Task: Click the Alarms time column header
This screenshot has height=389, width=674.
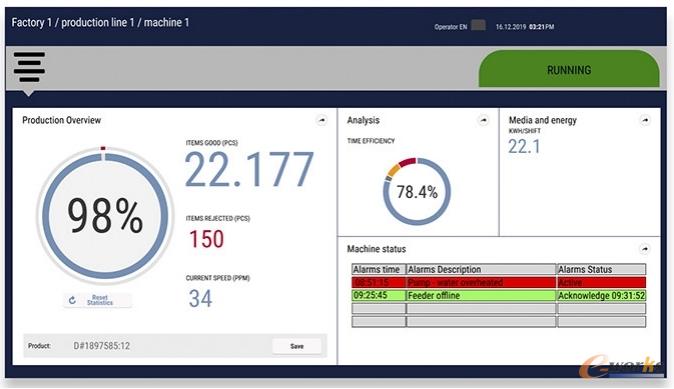Action: (379, 270)
